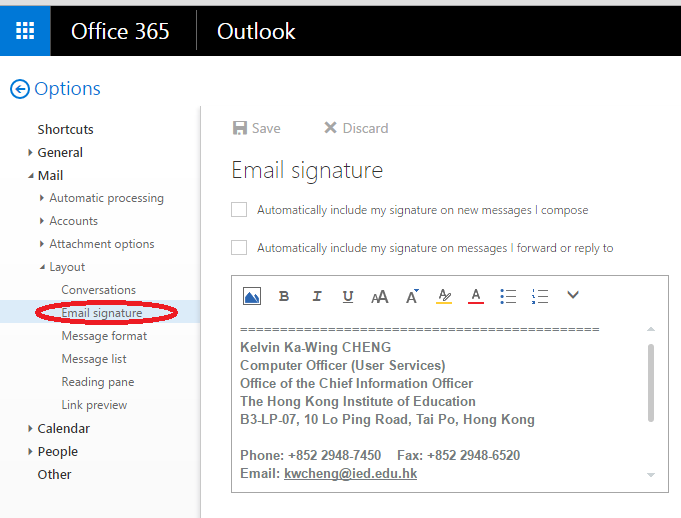Image resolution: width=681 pixels, height=518 pixels.
Task: Click the signature editor scroll up arrow
Action: coord(651,329)
